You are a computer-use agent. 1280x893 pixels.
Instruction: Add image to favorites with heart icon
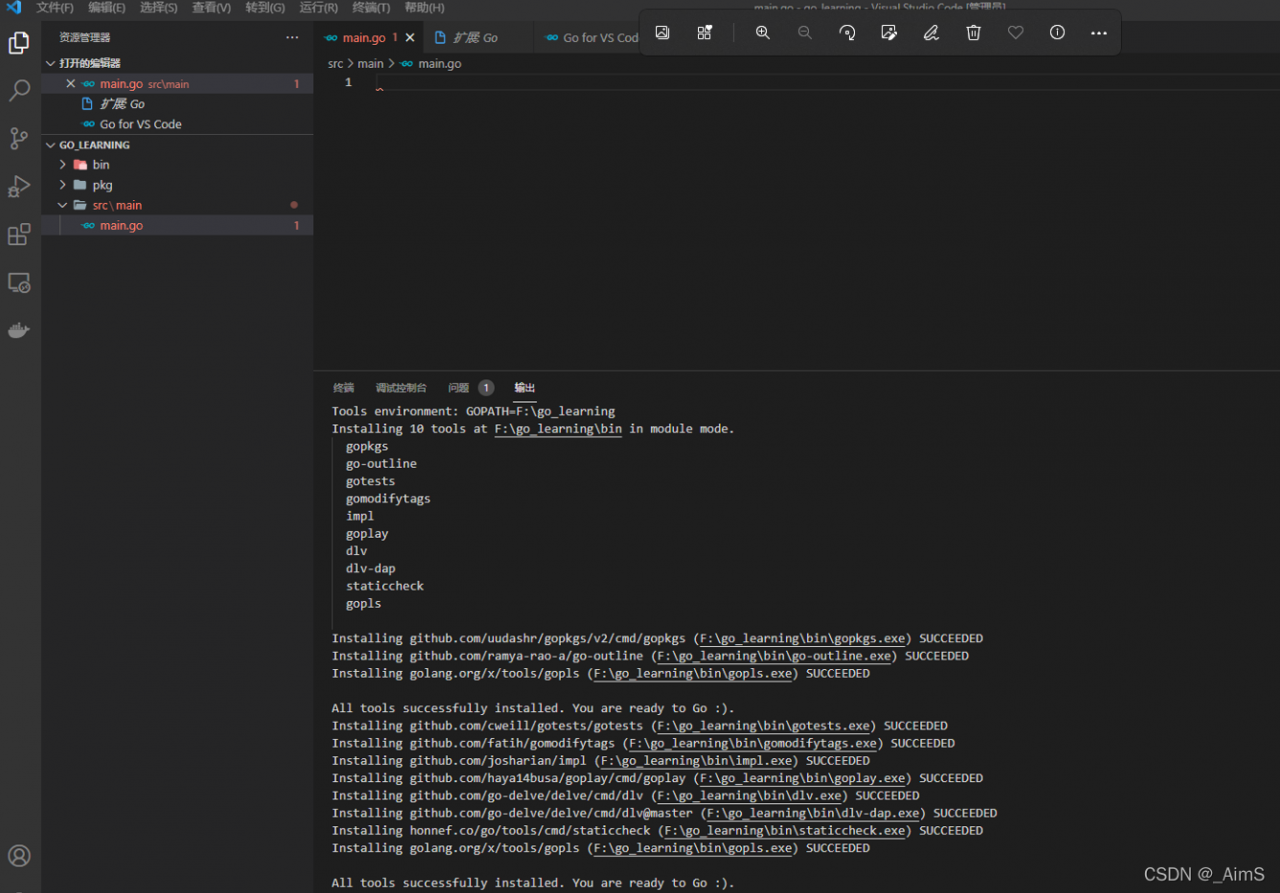pos(1015,33)
